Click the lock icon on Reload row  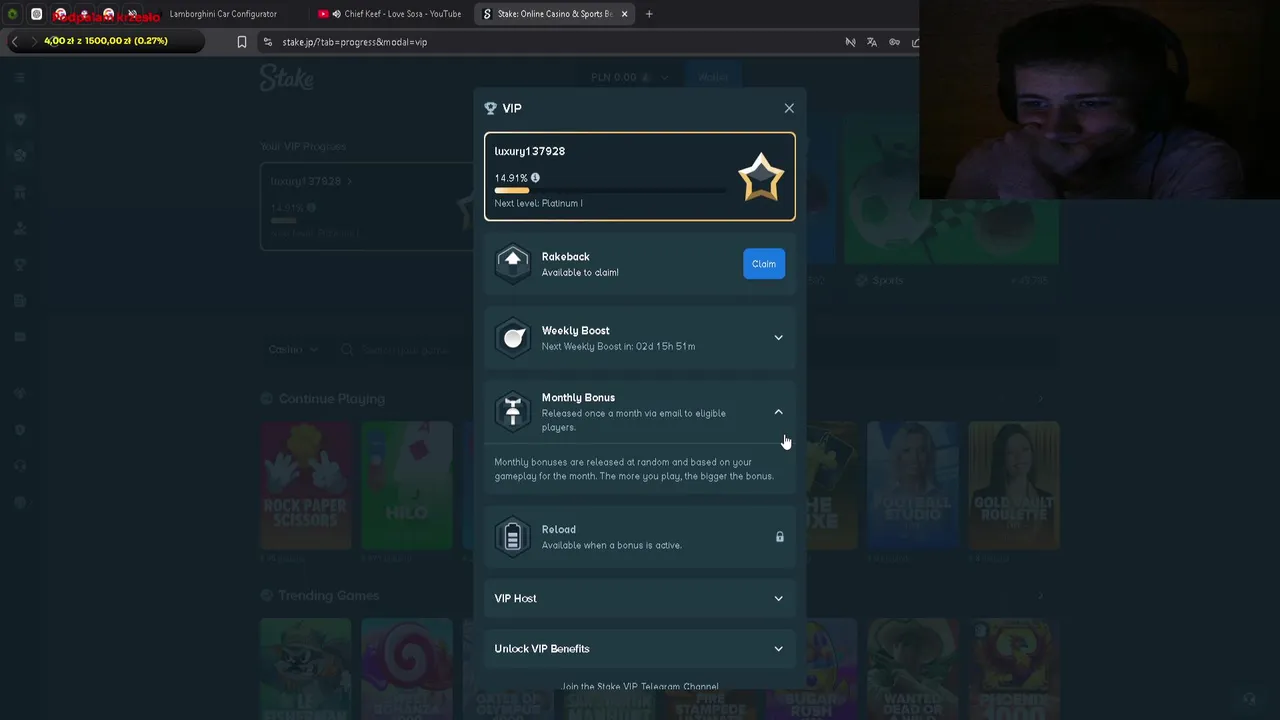780,537
